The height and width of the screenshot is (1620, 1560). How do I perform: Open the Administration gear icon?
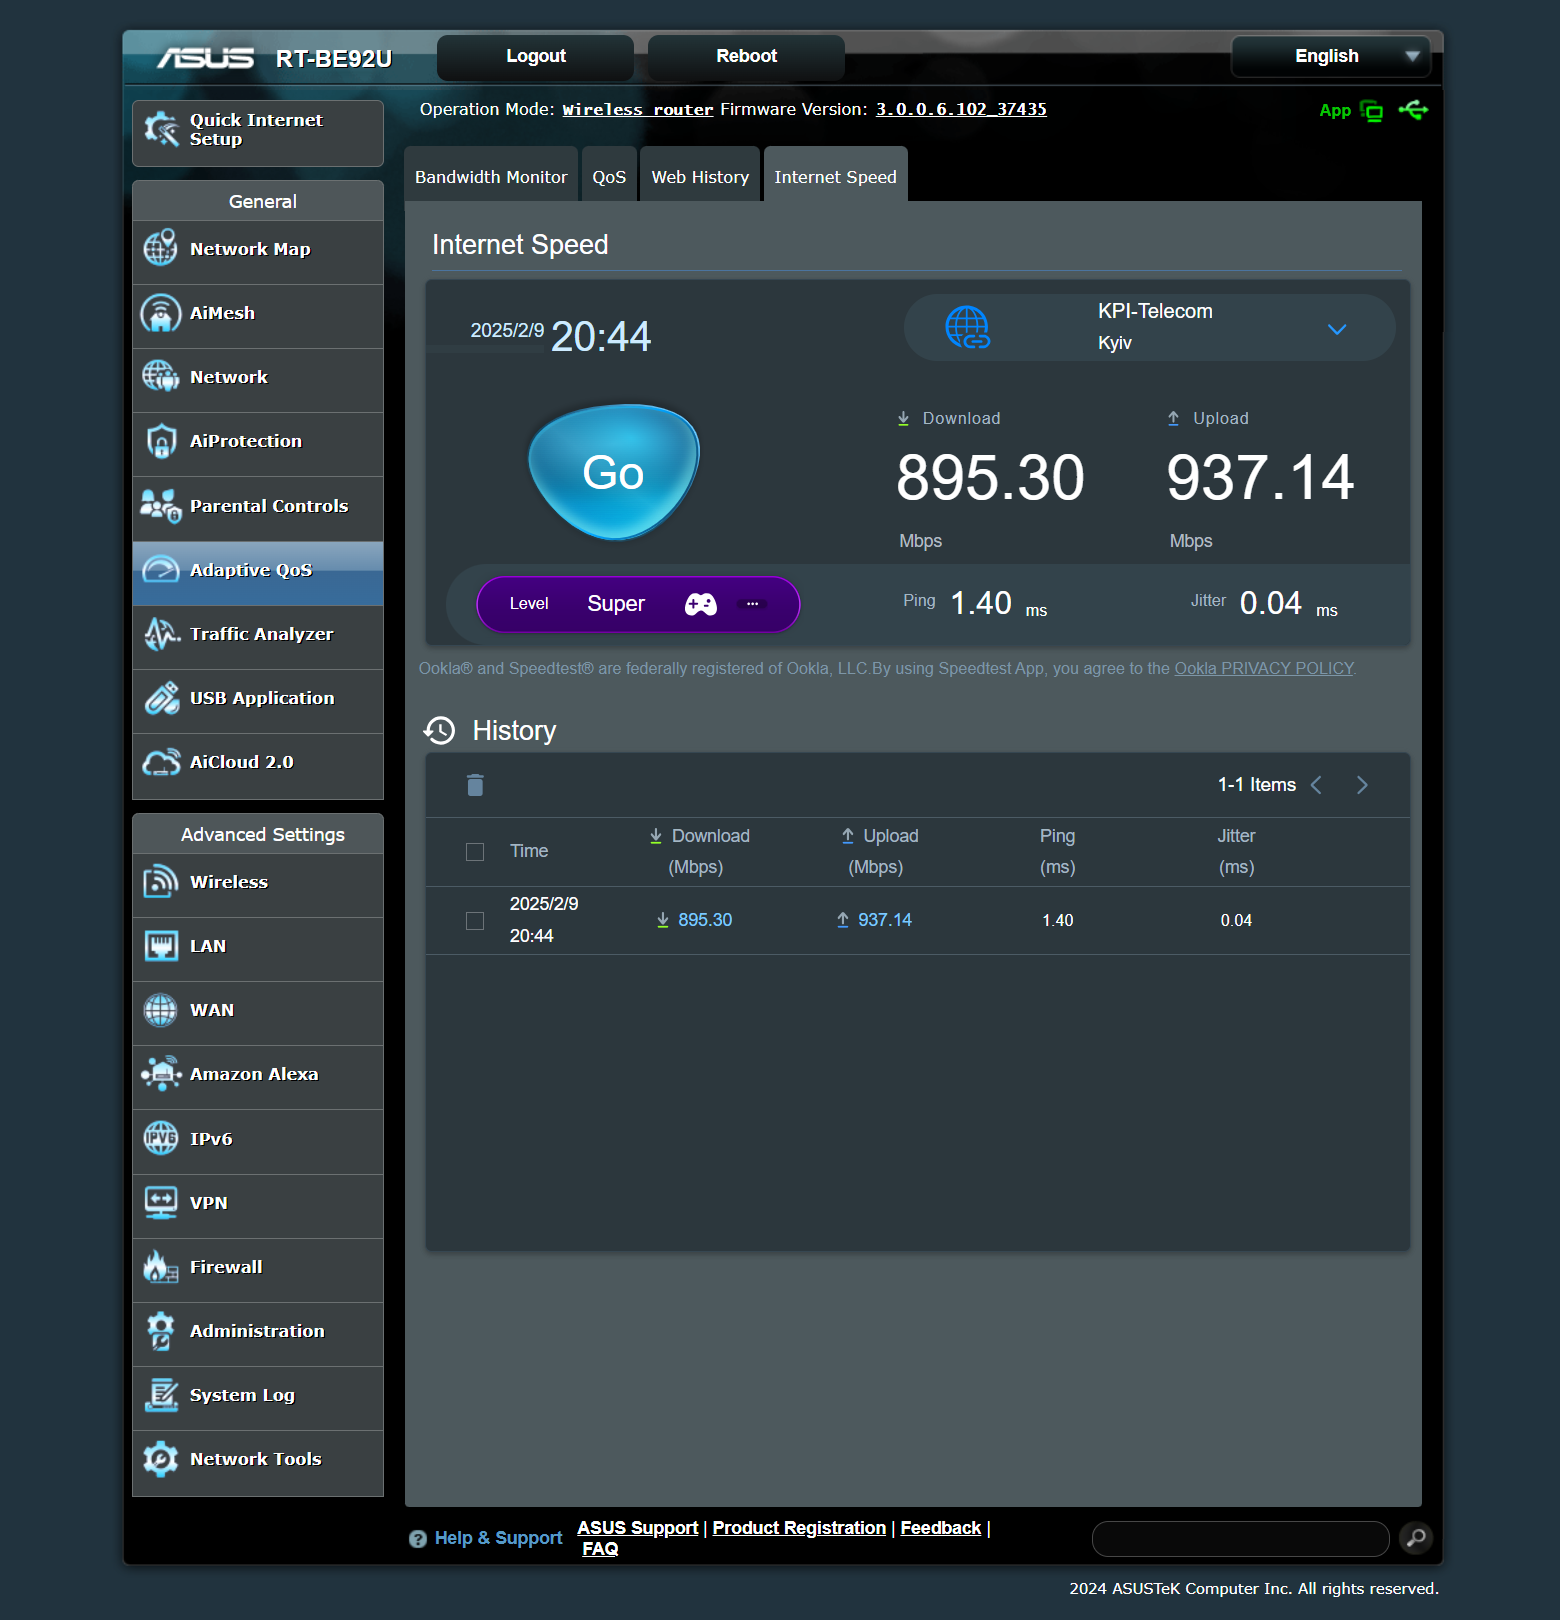coord(160,1331)
